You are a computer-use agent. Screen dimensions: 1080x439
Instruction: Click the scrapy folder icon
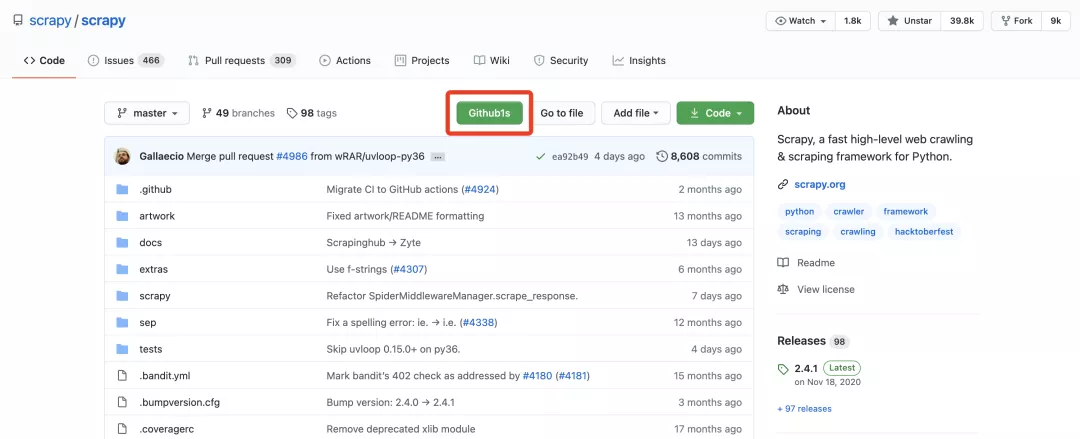click(x=123, y=296)
